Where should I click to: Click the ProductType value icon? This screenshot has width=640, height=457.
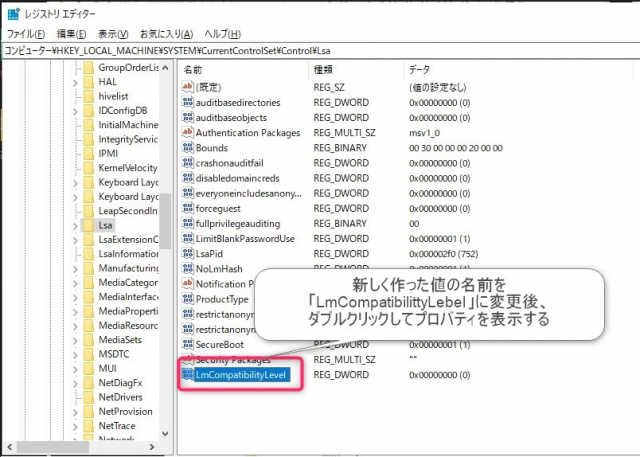coord(187,299)
